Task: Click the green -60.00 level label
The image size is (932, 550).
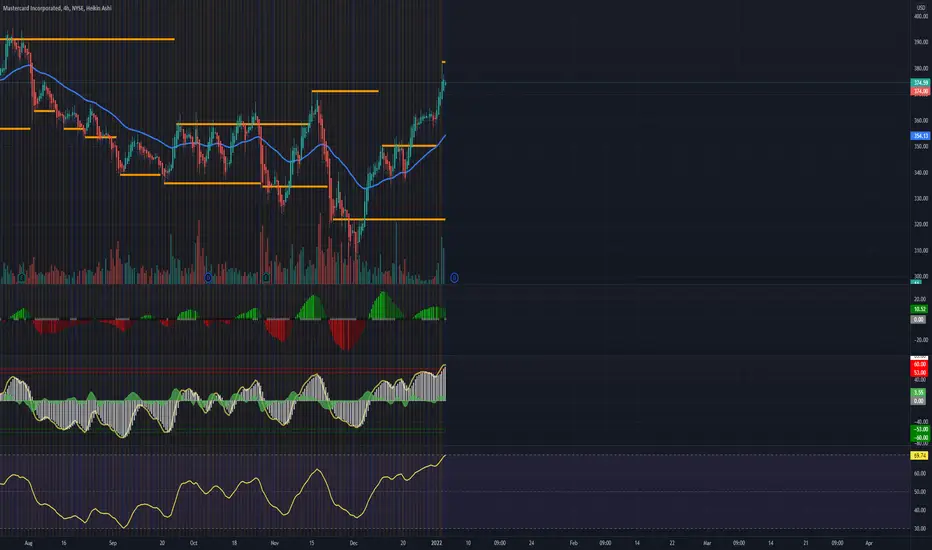Action: click(x=919, y=438)
